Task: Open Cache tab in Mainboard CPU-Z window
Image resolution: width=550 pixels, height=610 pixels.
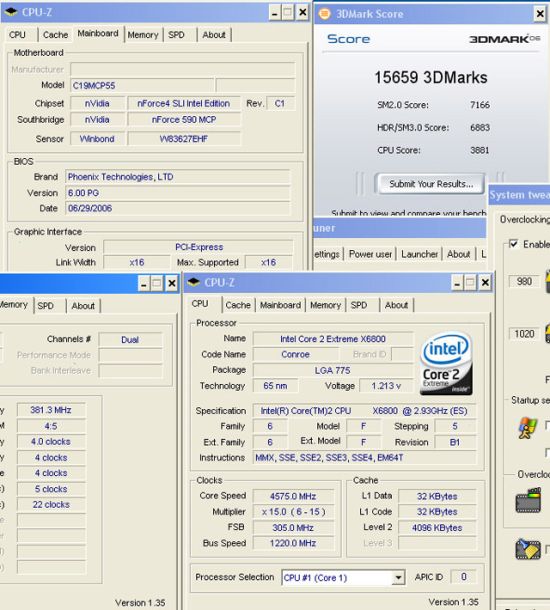Action: click(55, 35)
